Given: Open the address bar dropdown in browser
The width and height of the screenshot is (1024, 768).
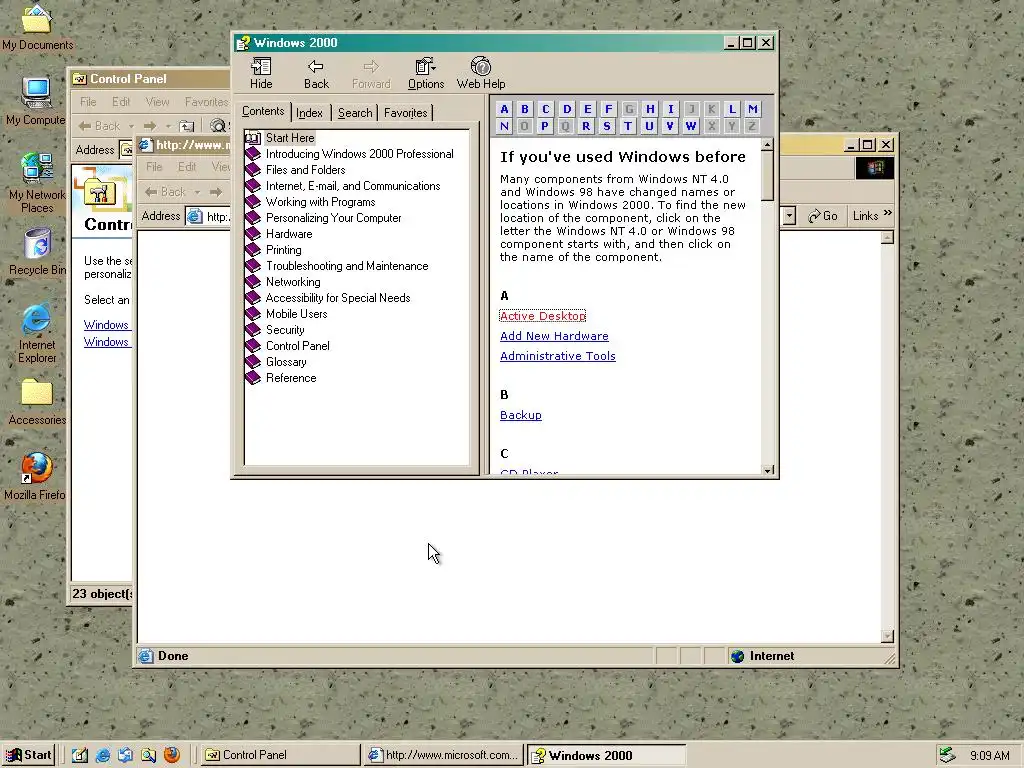Looking at the screenshot, I should (789, 216).
